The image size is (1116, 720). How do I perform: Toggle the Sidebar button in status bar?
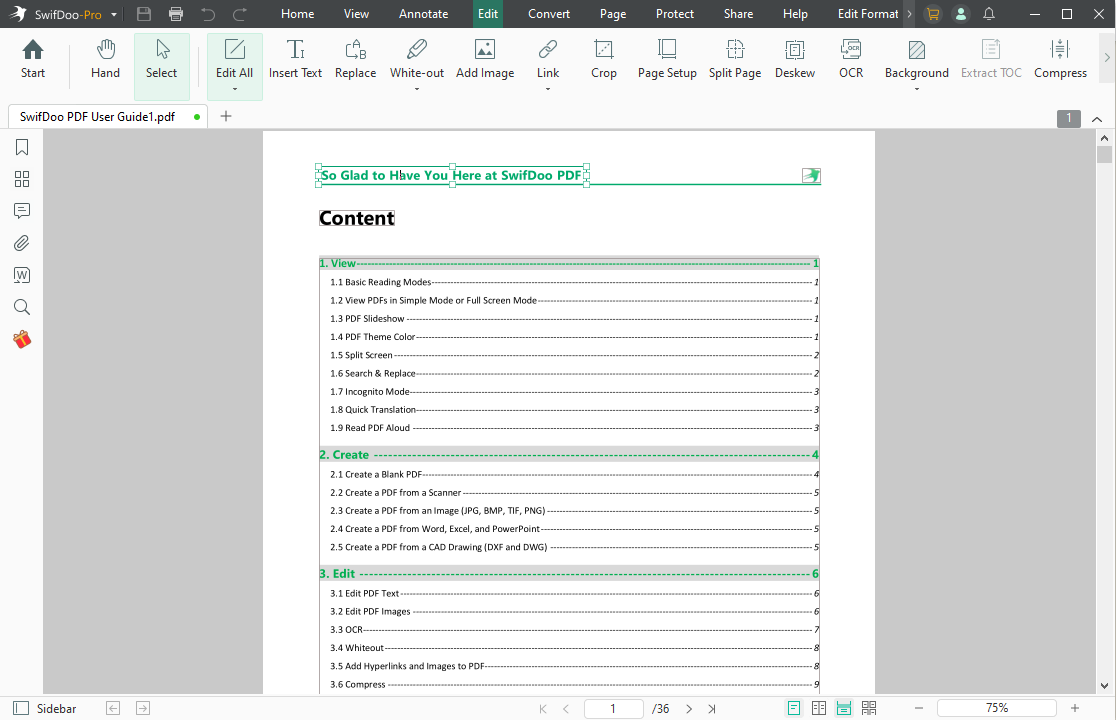pyautogui.click(x=45, y=709)
